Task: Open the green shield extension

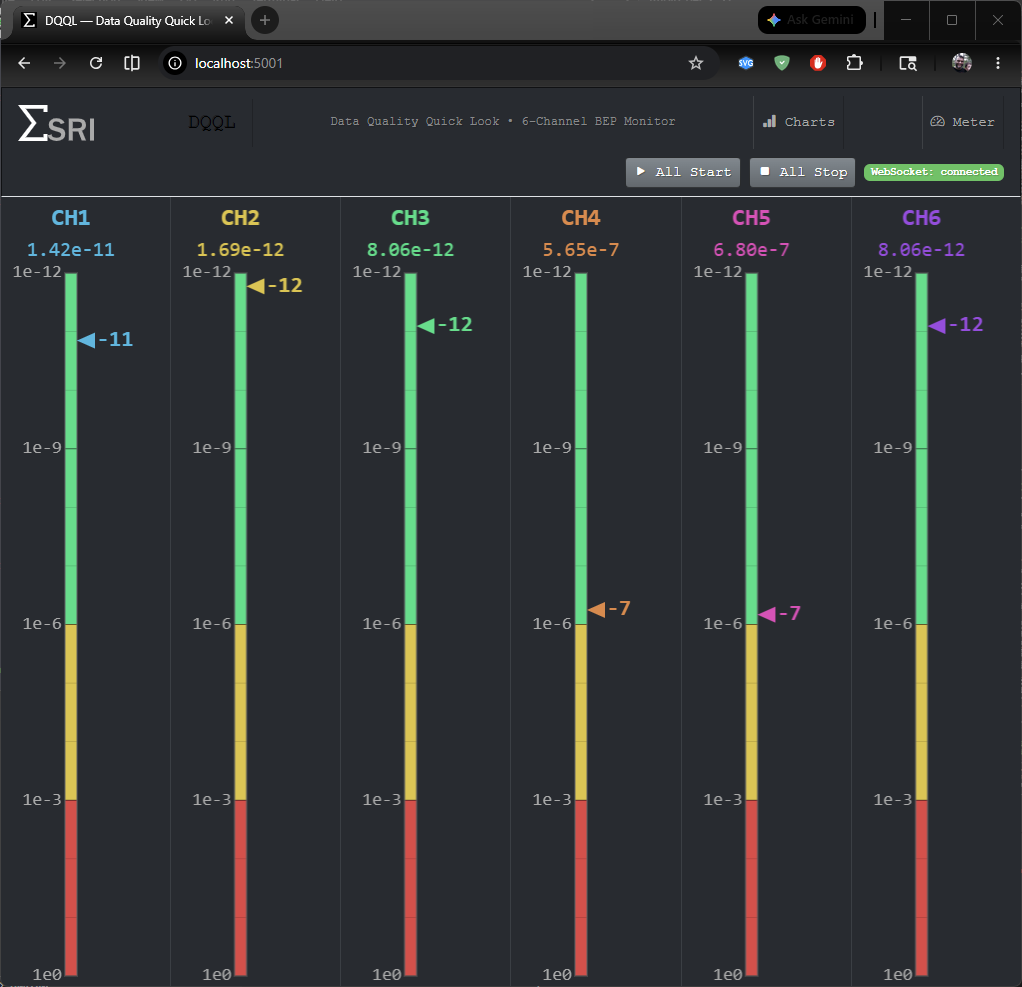Action: 781,63
